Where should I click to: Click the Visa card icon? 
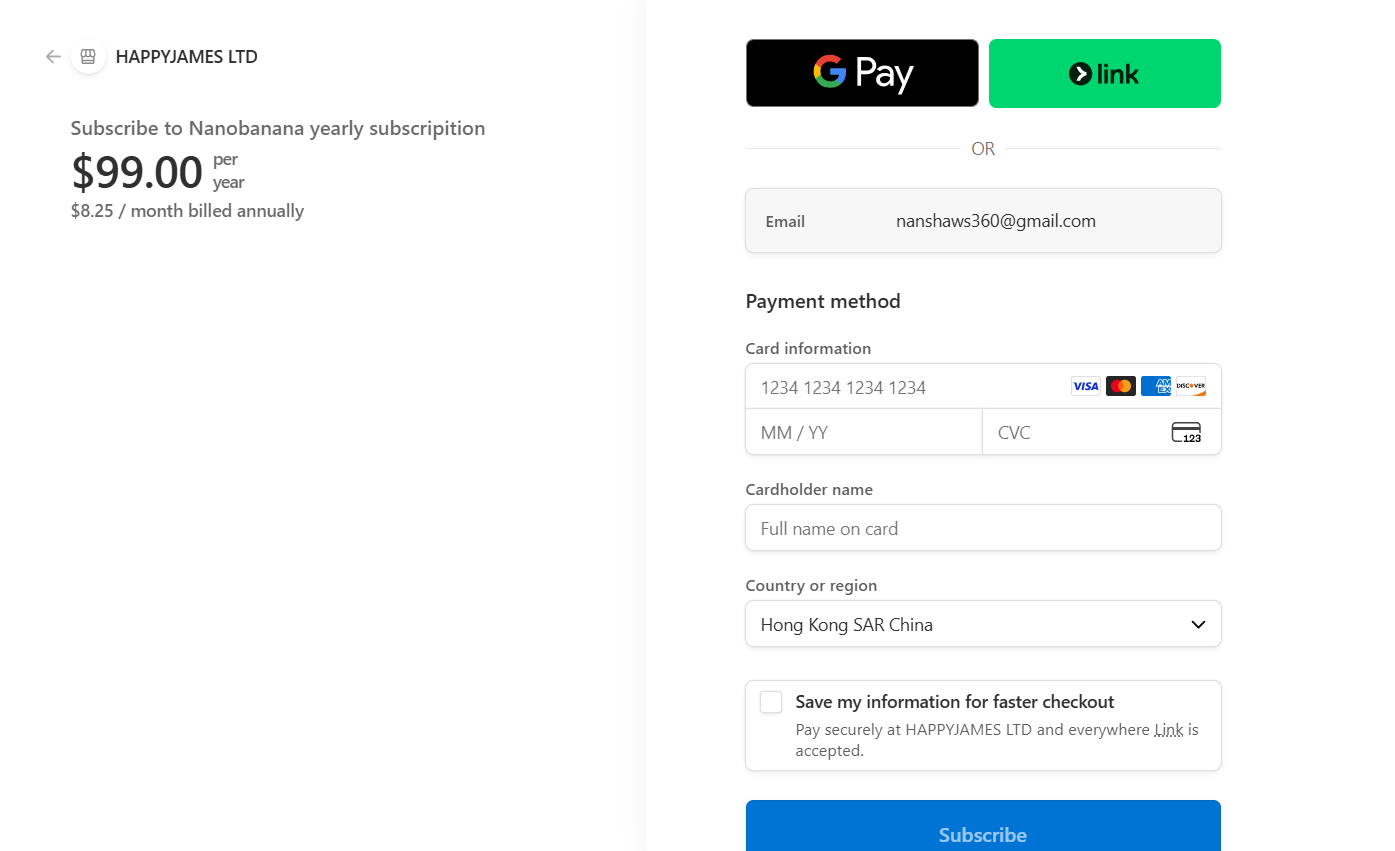tap(1085, 386)
